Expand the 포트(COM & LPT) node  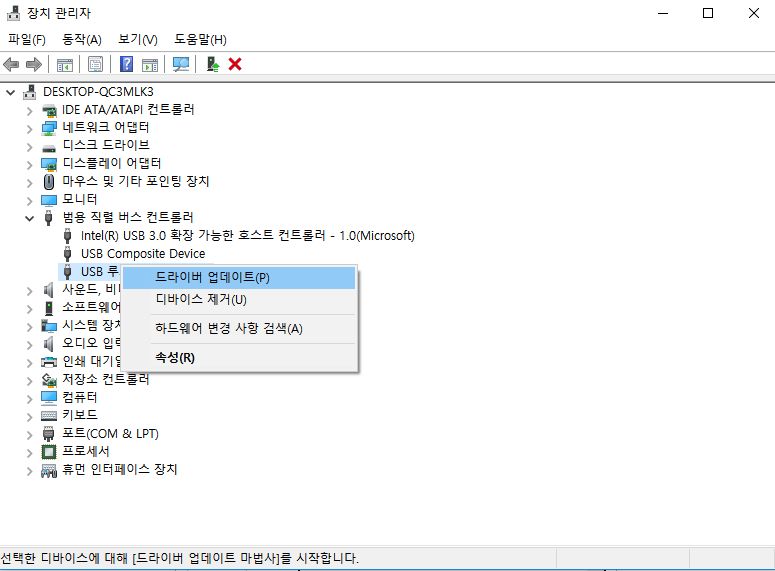click(30, 435)
